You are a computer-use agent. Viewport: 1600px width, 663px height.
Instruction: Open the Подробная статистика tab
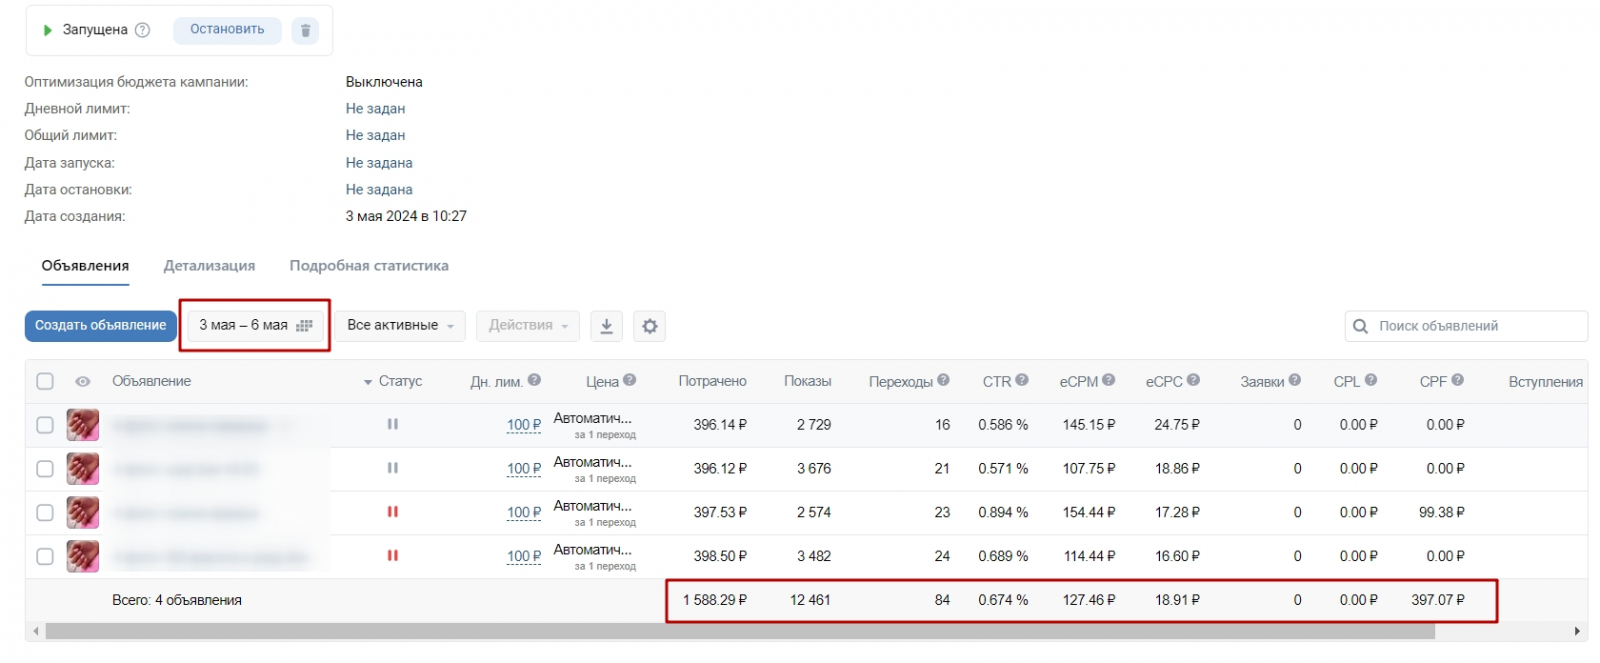(369, 266)
